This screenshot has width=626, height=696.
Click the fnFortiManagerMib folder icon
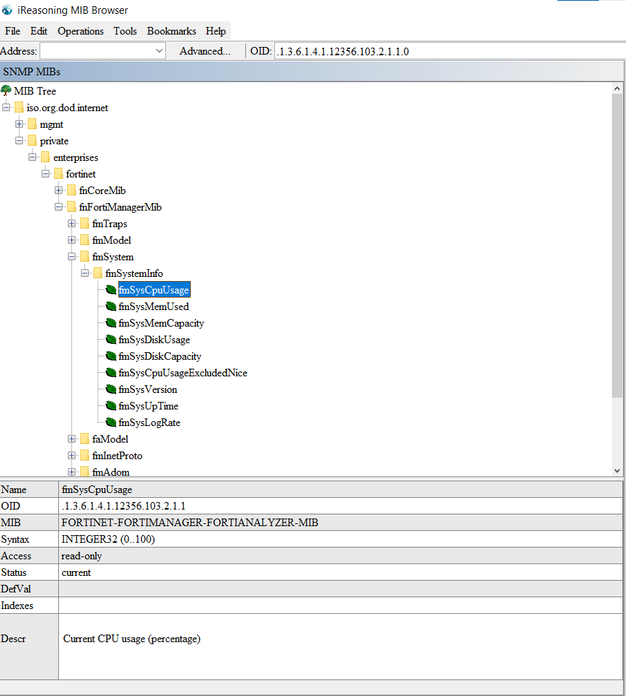[x=71, y=207]
